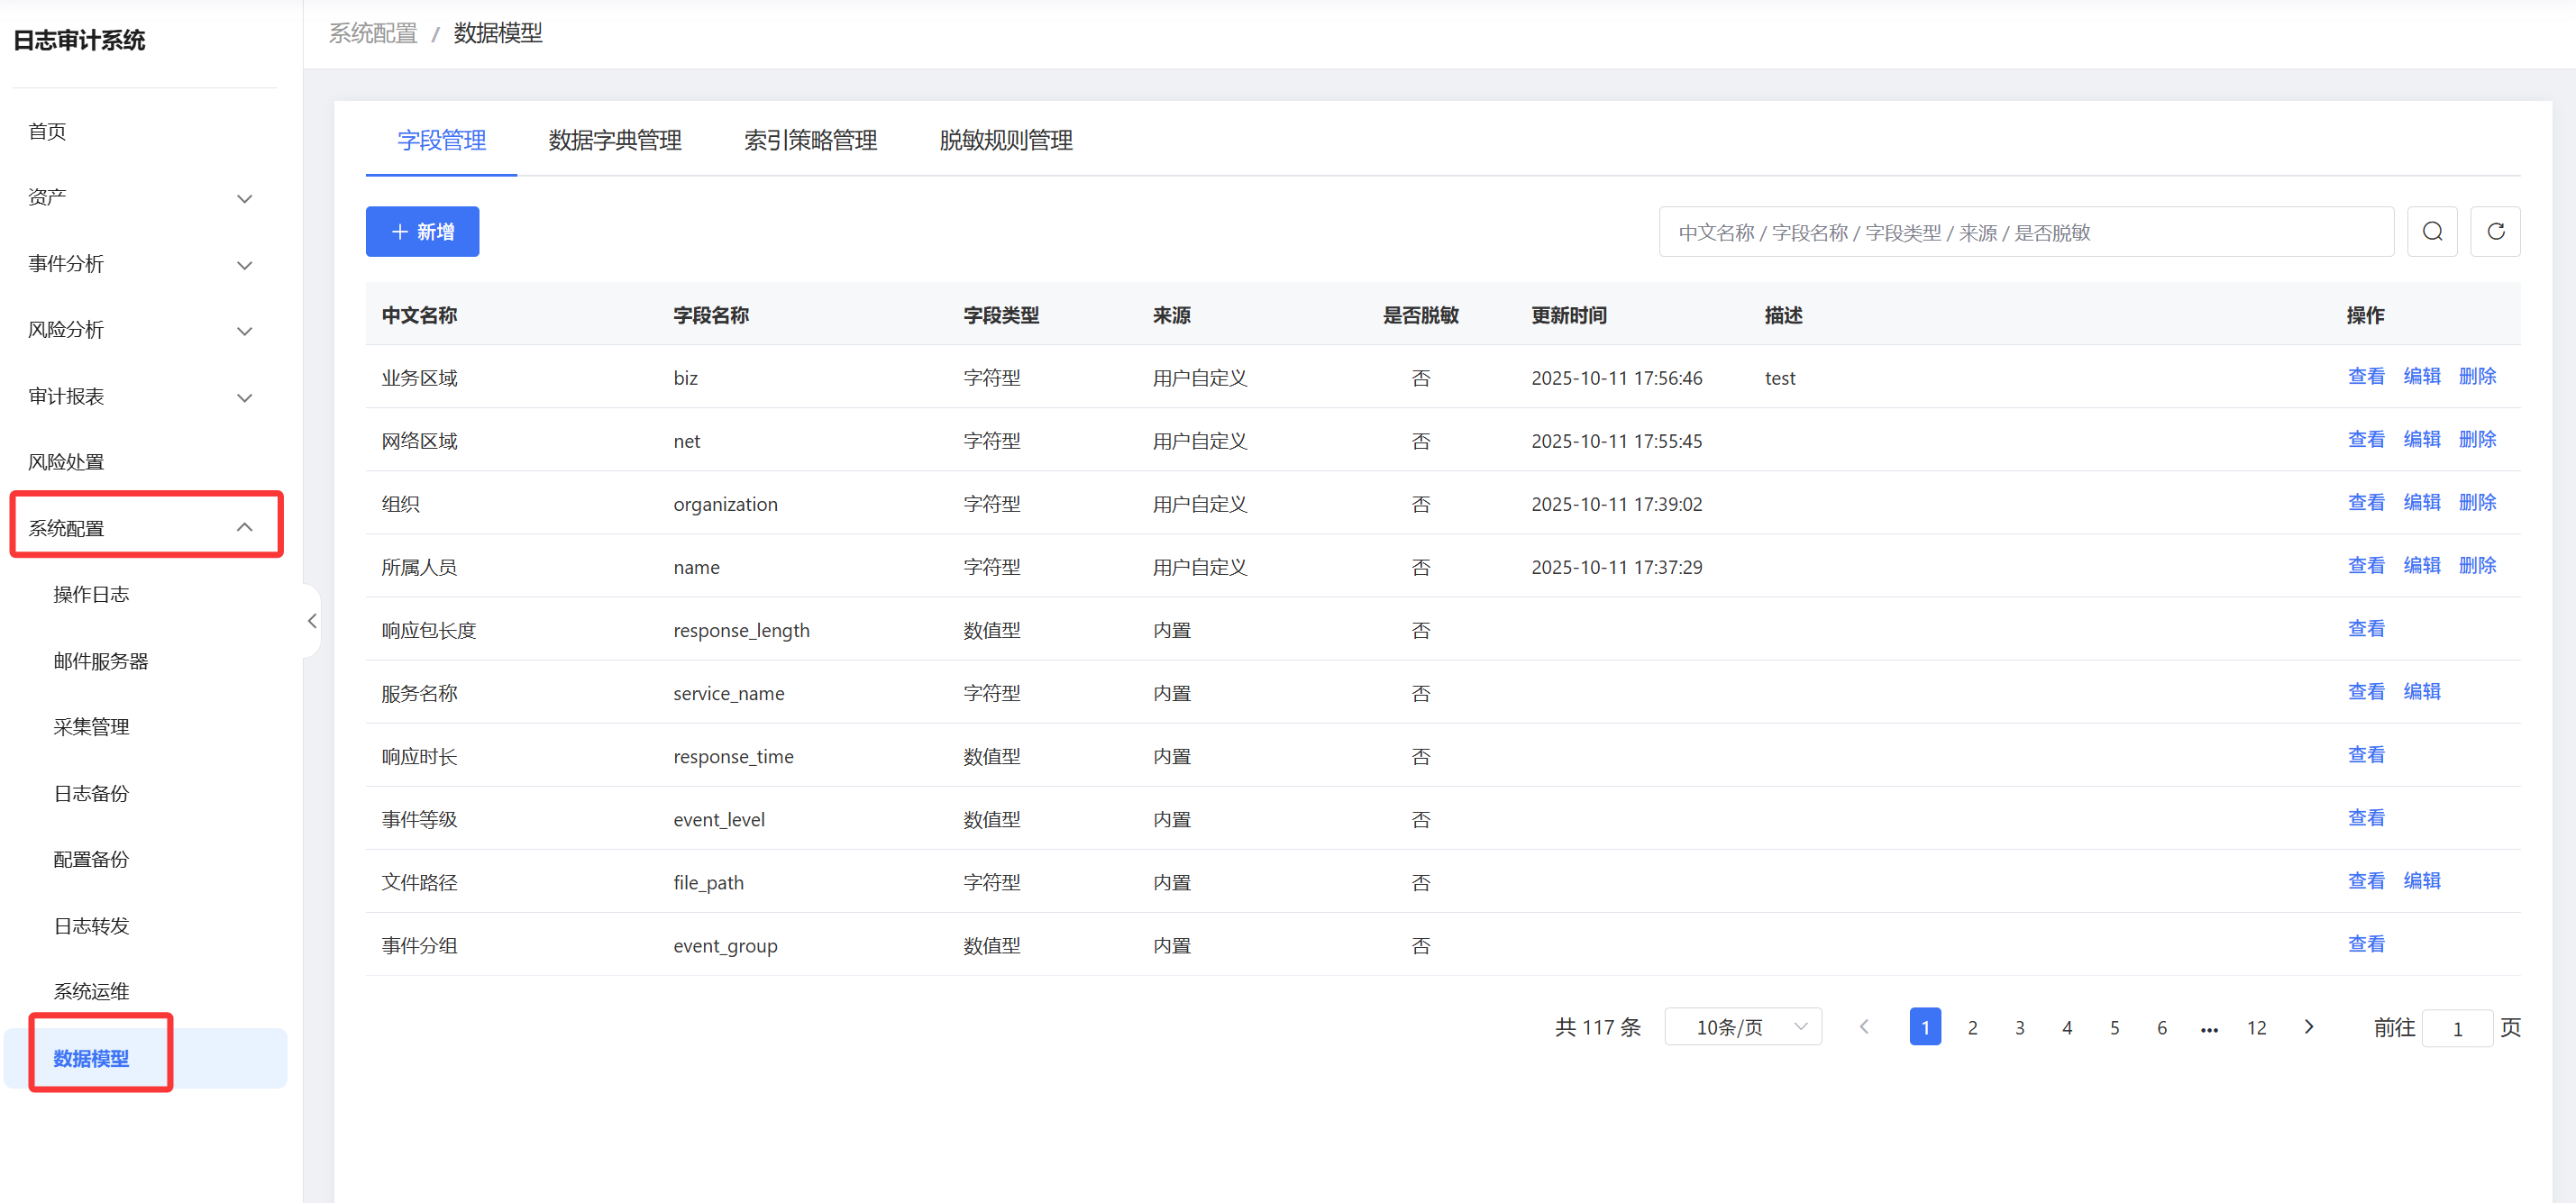Switch to the 数据字典管理 tab
2576x1203 pixels.
click(614, 140)
